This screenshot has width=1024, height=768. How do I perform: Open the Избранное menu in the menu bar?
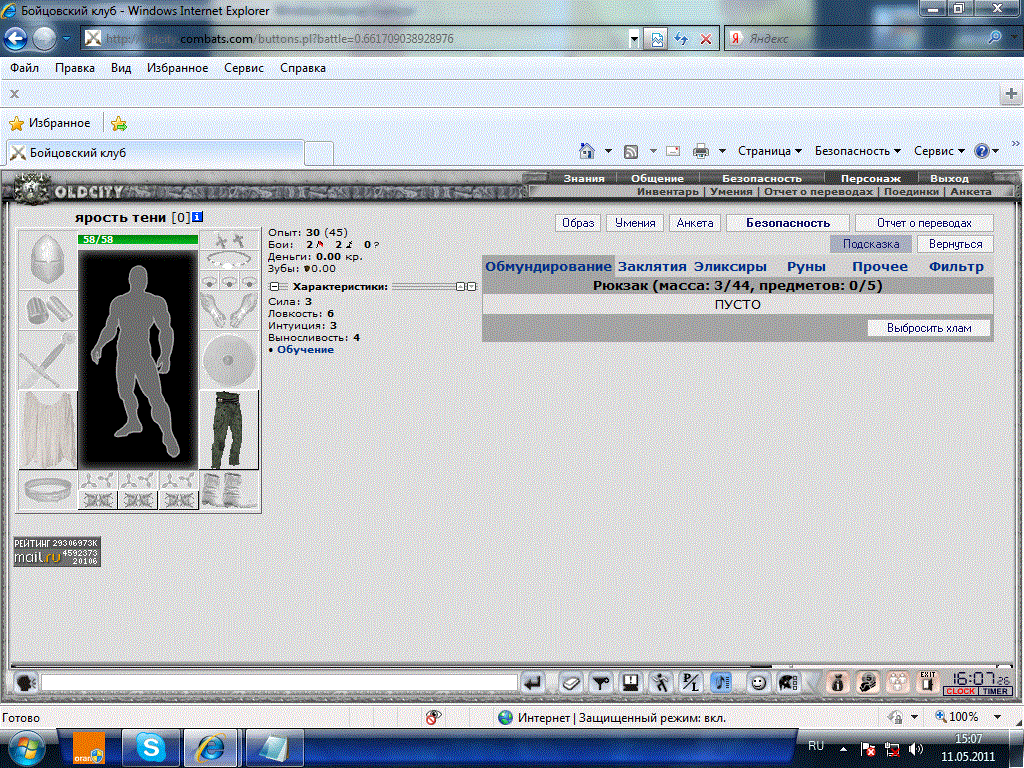(x=178, y=68)
